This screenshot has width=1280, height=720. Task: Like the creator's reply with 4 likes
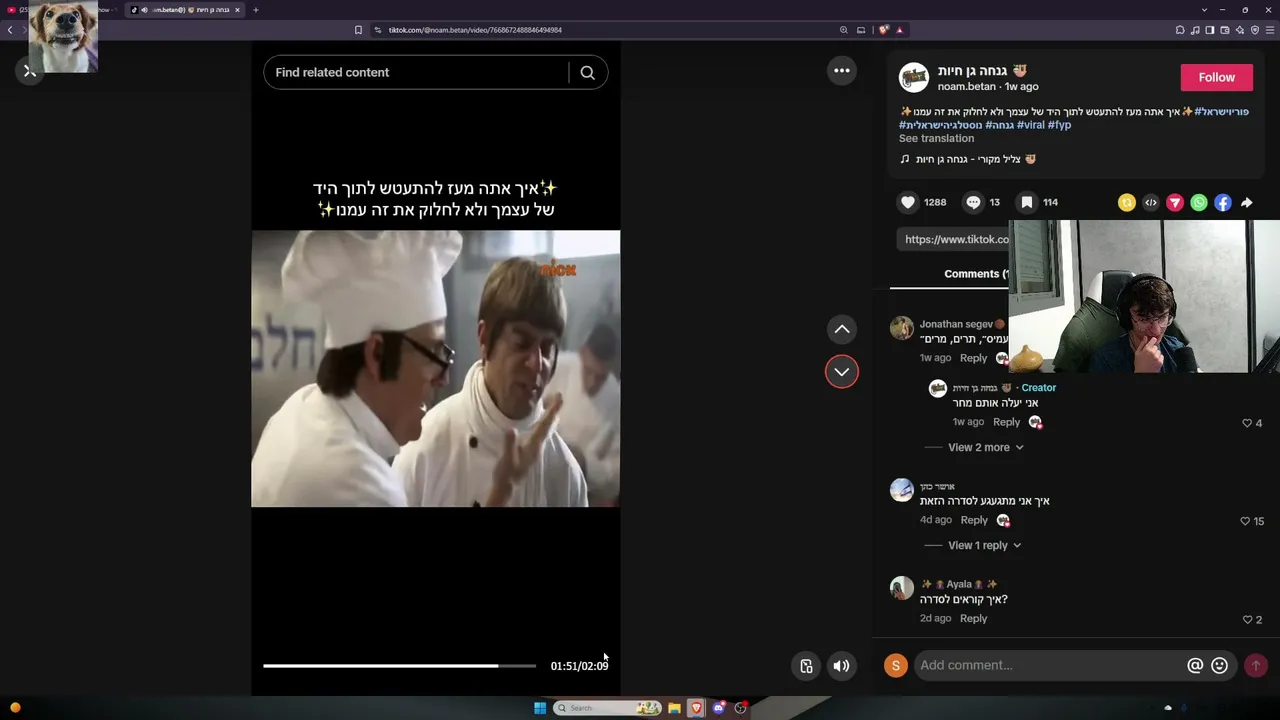(1247, 423)
